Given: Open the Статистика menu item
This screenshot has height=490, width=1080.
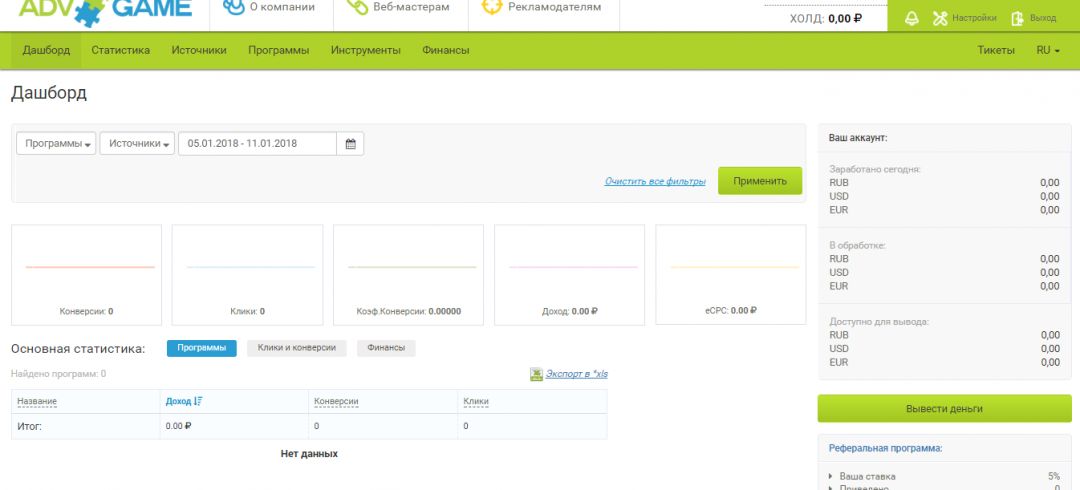Looking at the screenshot, I should (x=121, y=50).
